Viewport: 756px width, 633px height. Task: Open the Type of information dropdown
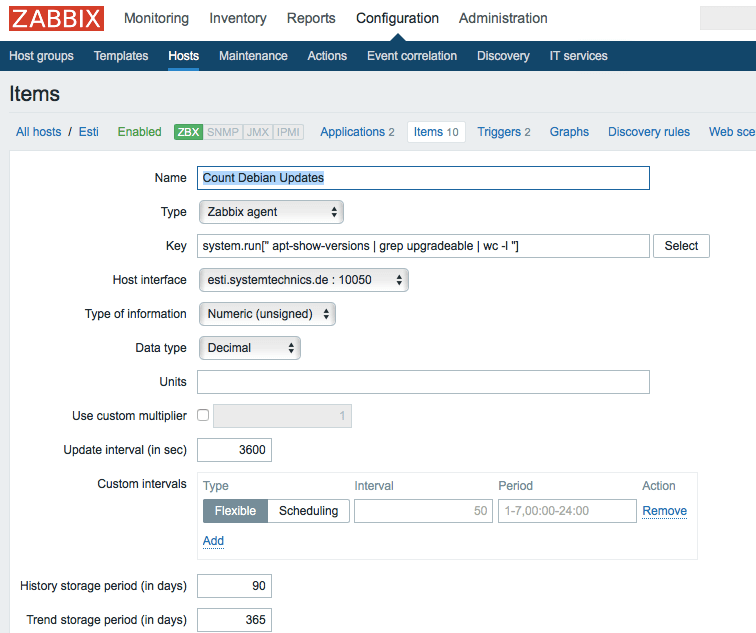coord(268,314)
